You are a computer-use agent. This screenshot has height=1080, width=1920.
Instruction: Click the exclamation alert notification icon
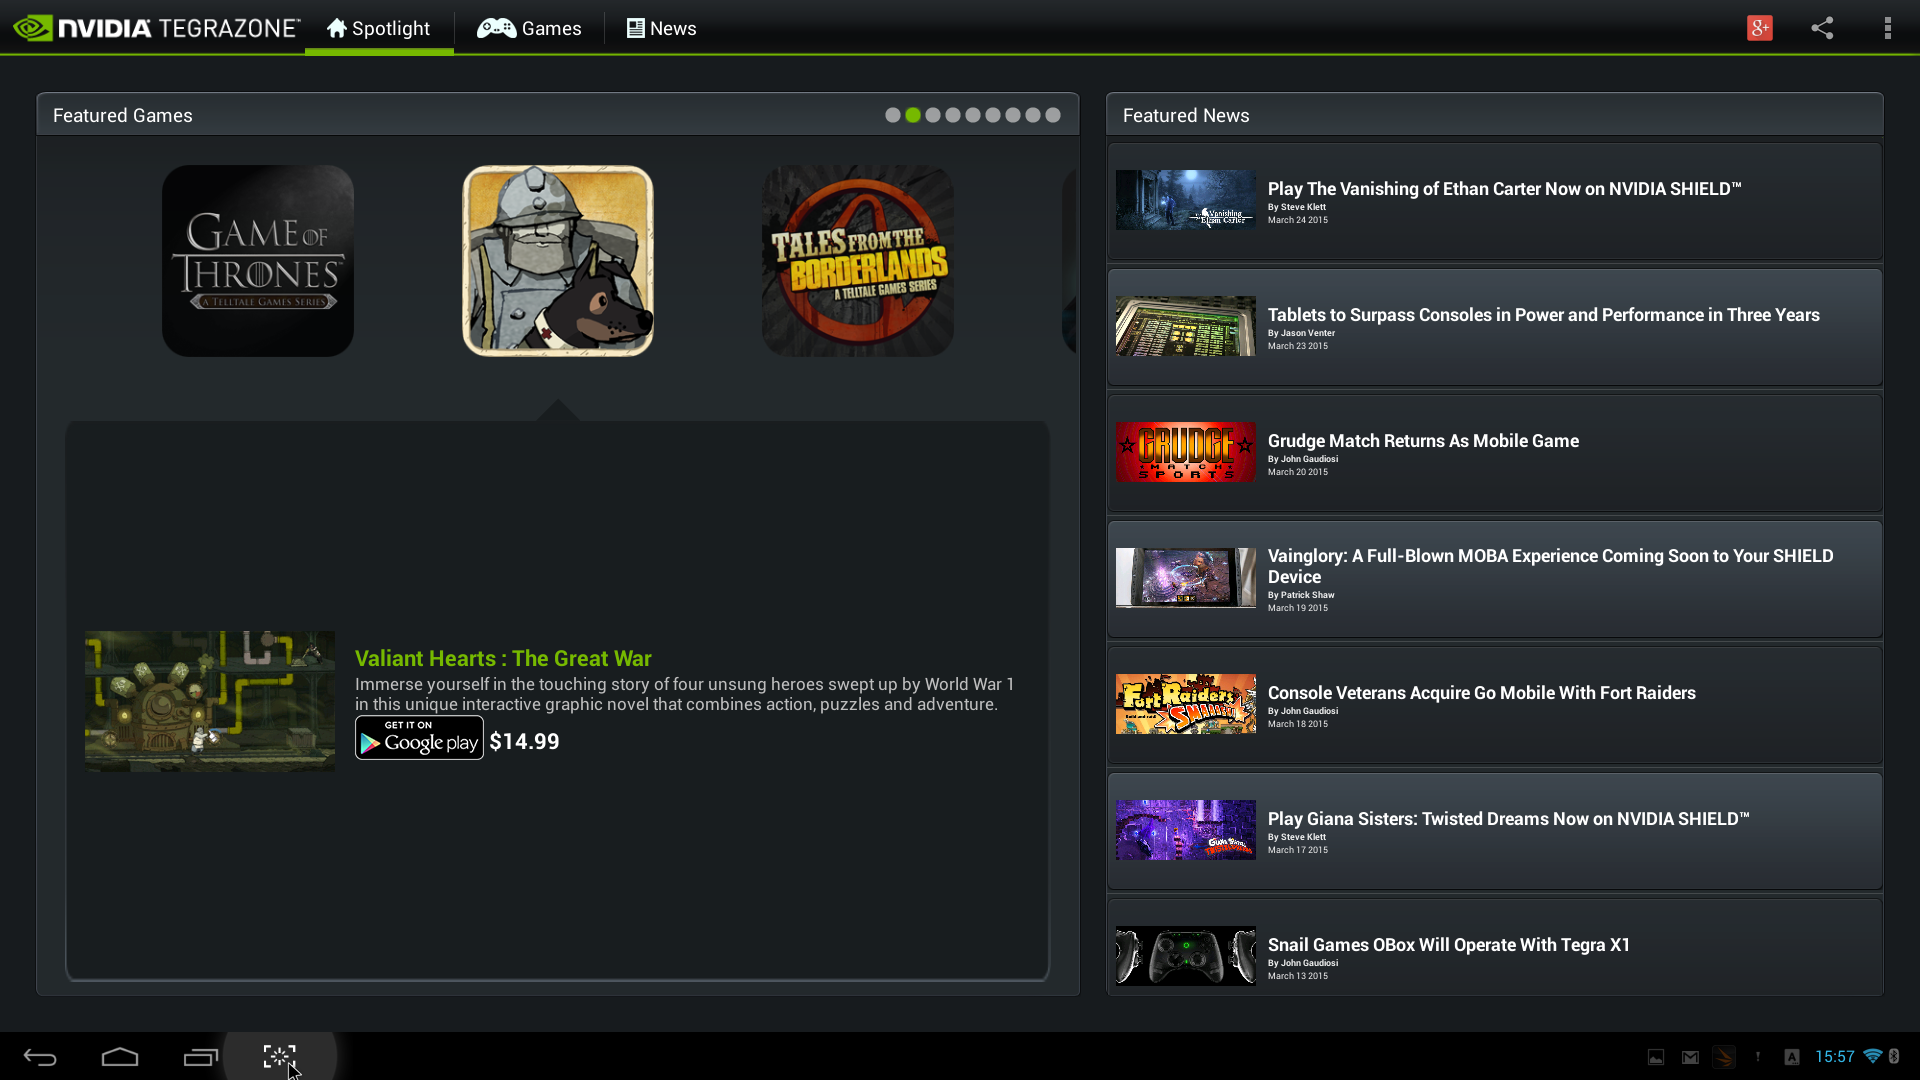tap(1758, 1056)
